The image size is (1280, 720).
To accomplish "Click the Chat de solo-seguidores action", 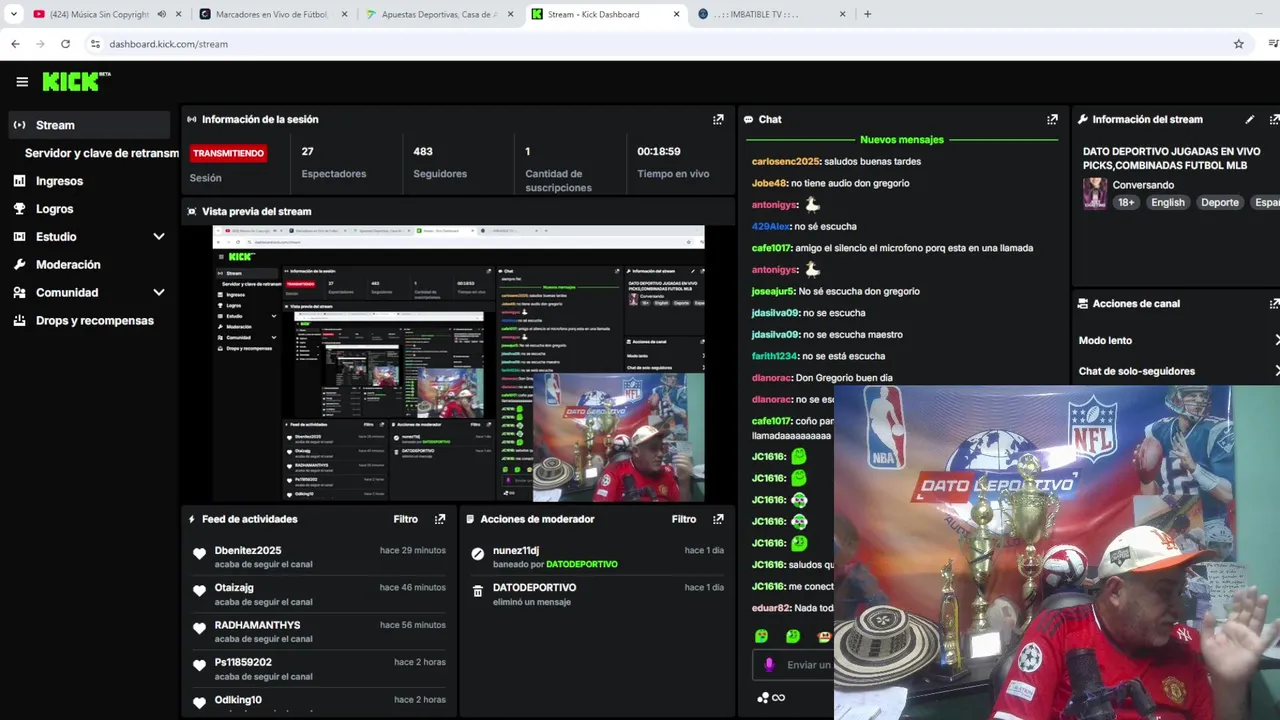I will coord(1179,371).
